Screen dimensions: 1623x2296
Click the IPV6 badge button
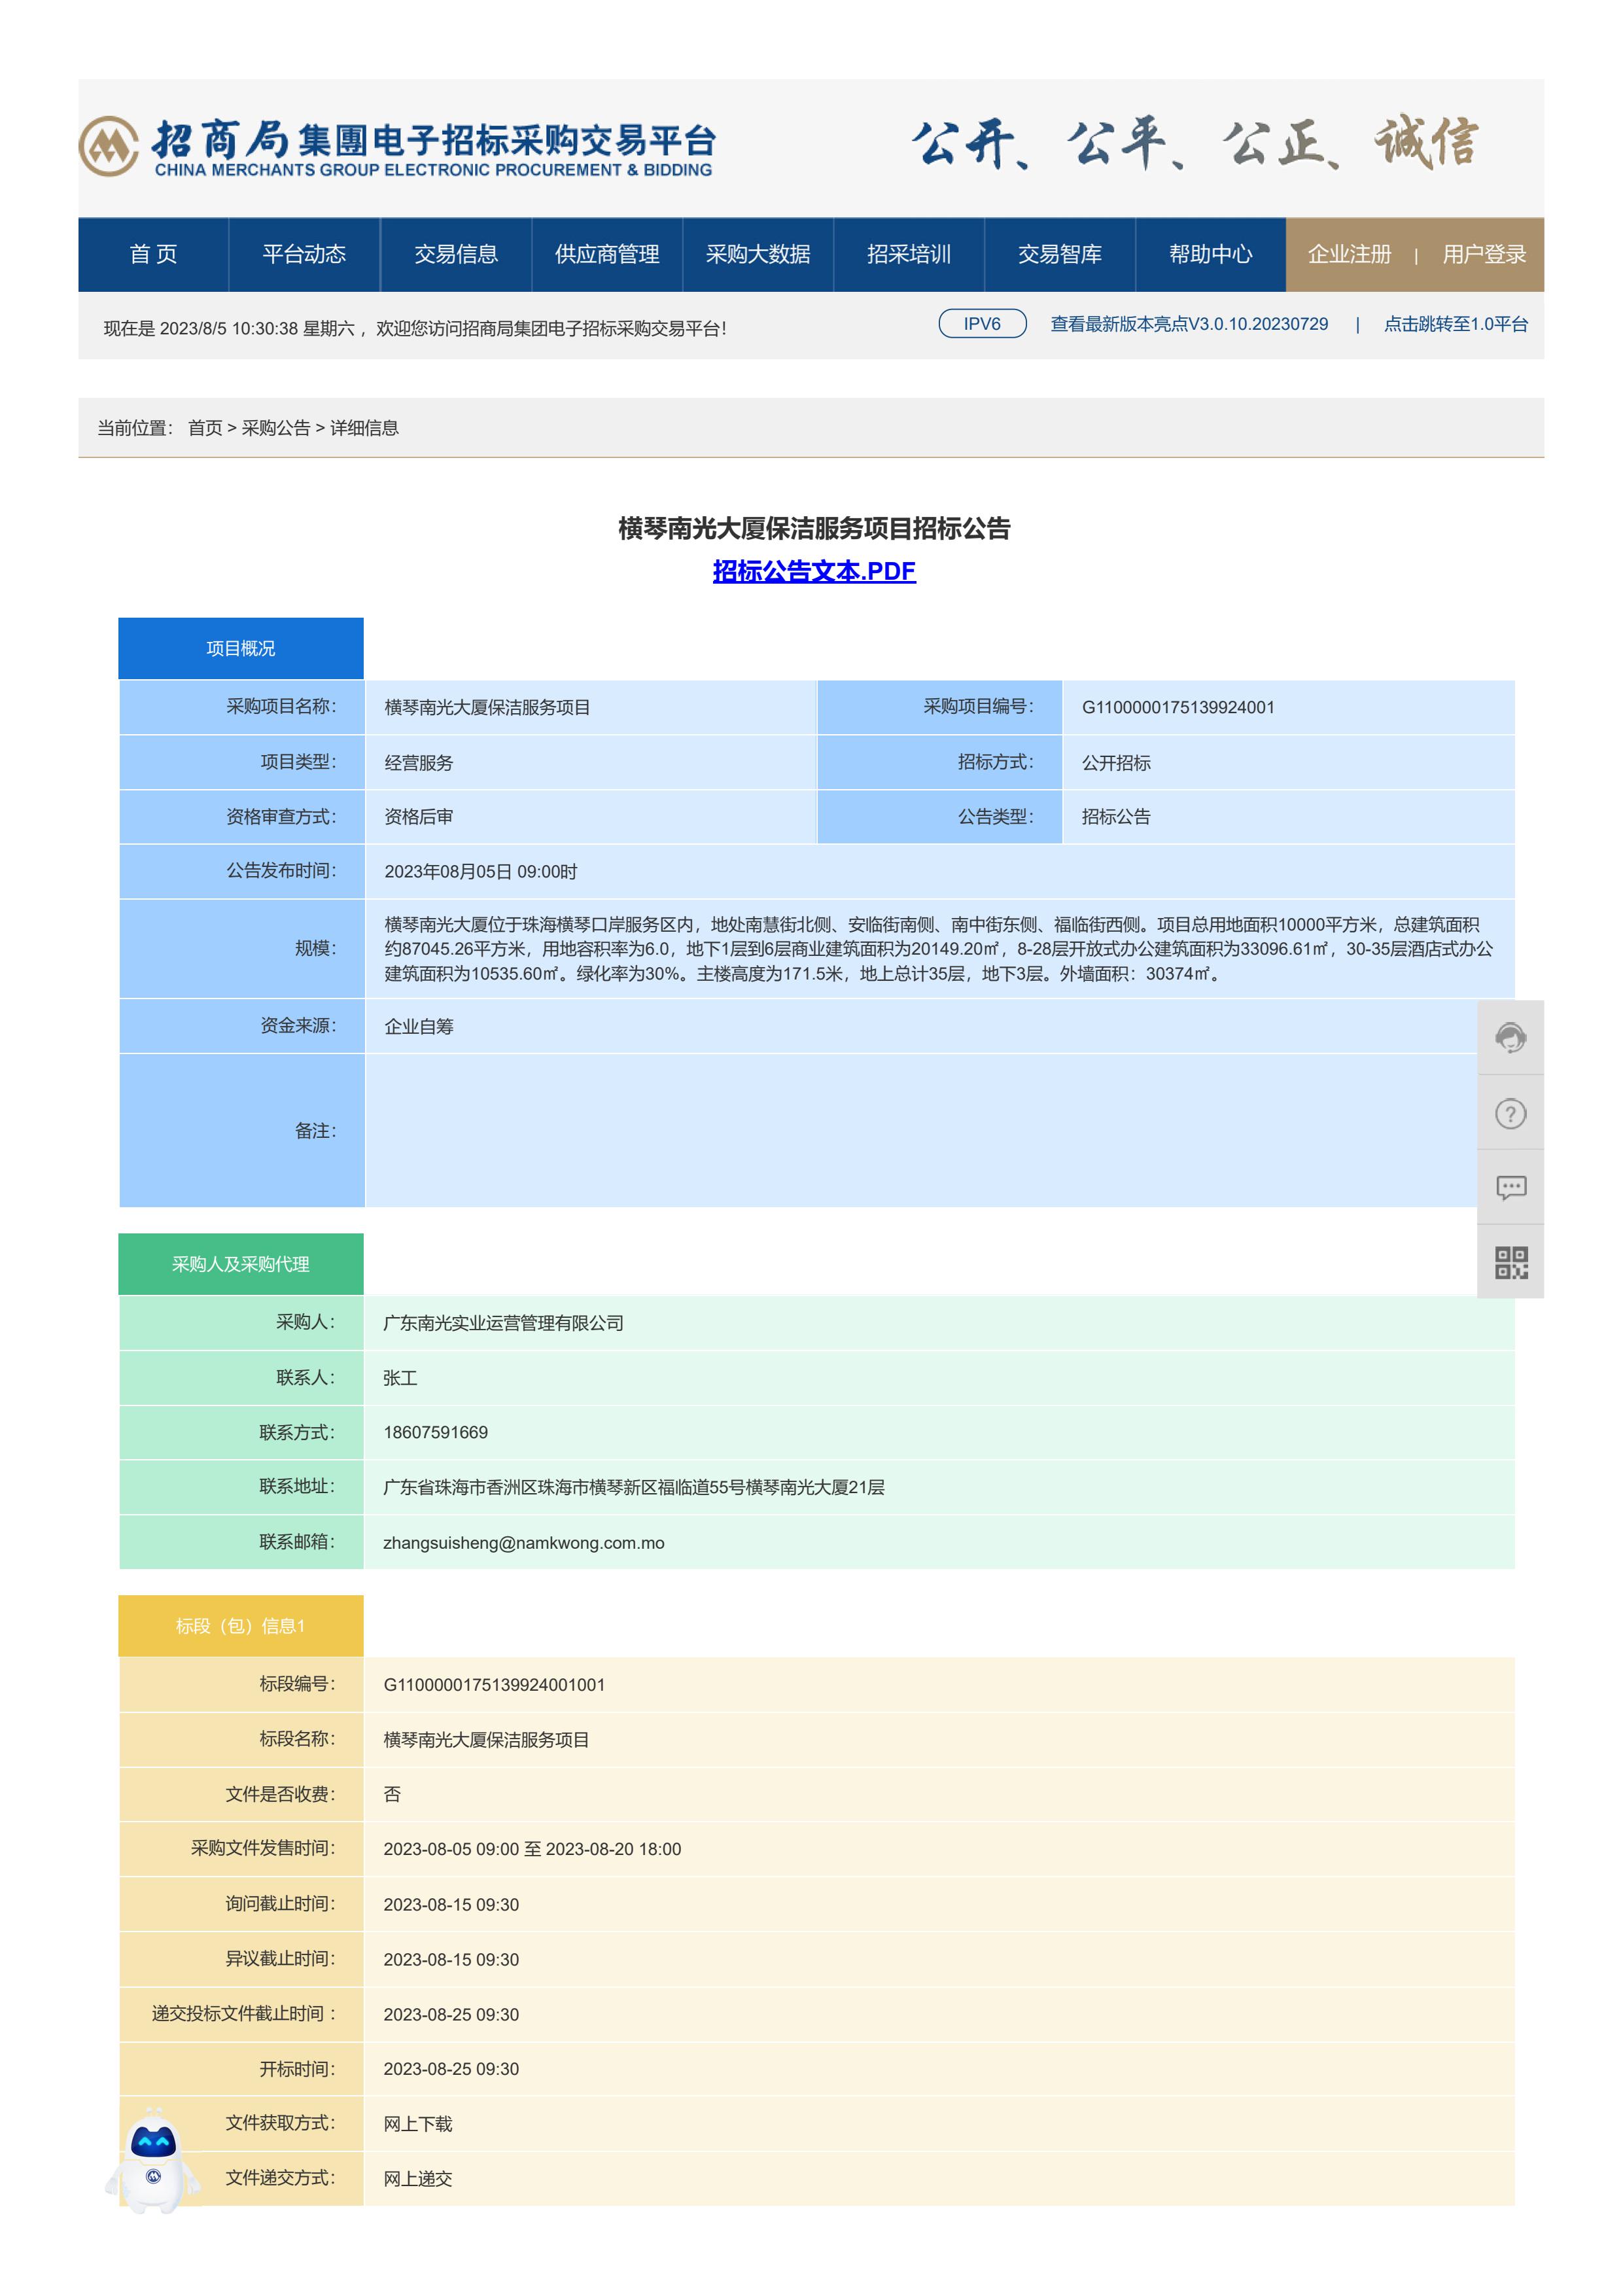[982, 324]
